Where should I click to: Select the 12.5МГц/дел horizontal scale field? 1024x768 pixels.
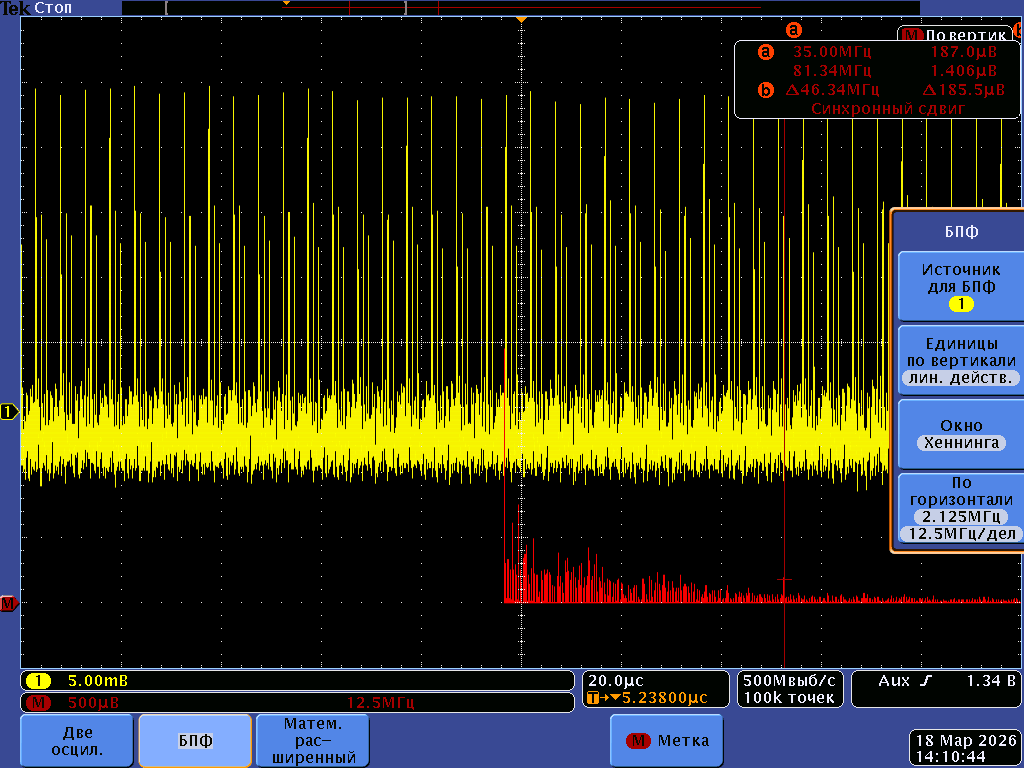(960, 534)
